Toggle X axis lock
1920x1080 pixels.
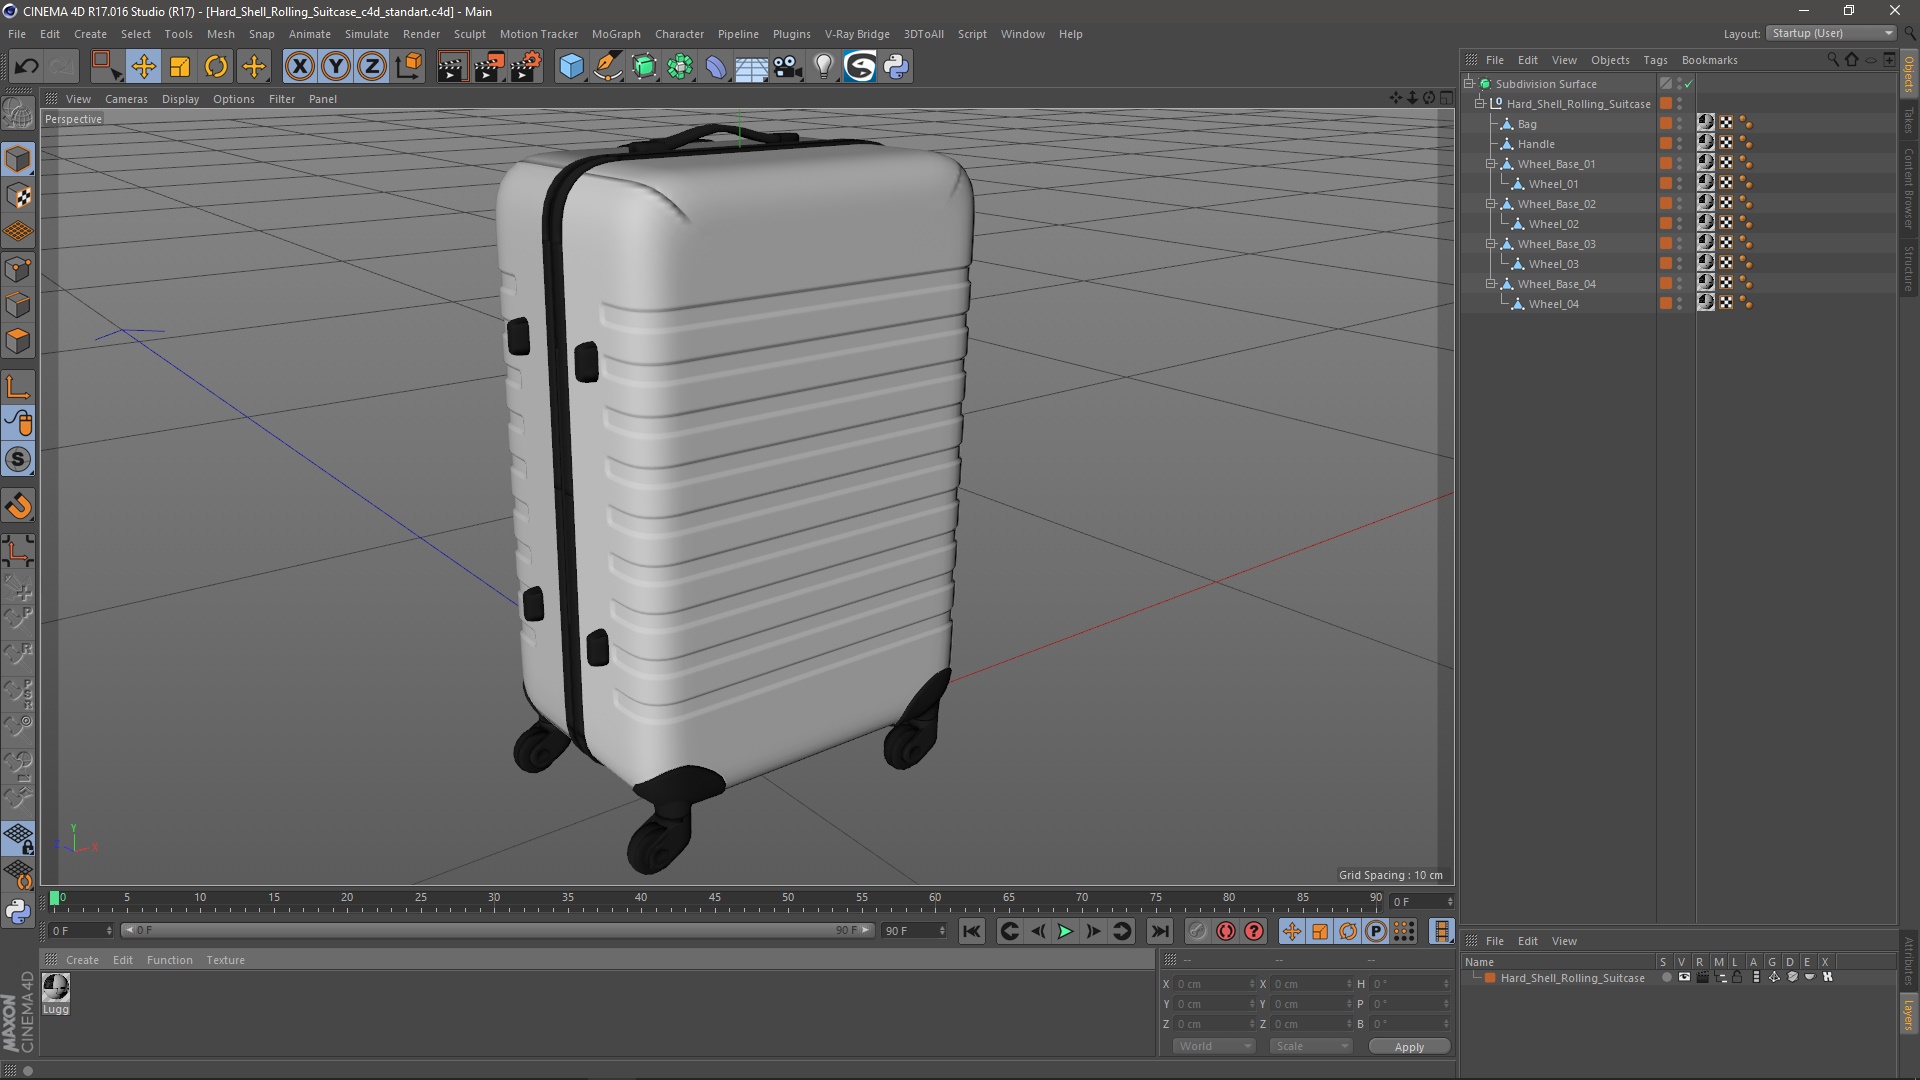coord(299,67)
